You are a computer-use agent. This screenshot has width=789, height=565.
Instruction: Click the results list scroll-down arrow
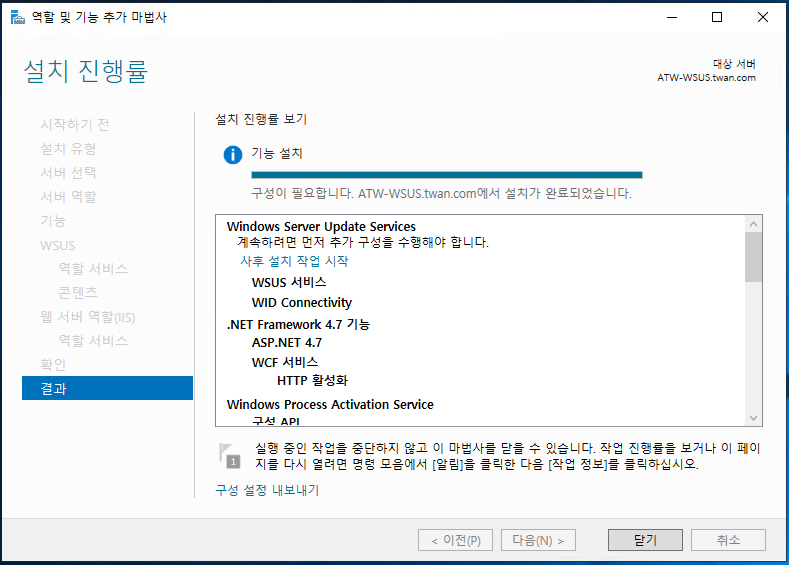click(x=753, y=418)
